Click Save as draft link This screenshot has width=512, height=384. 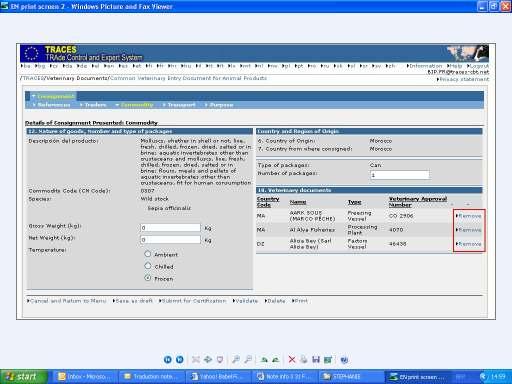pos(133,301)
